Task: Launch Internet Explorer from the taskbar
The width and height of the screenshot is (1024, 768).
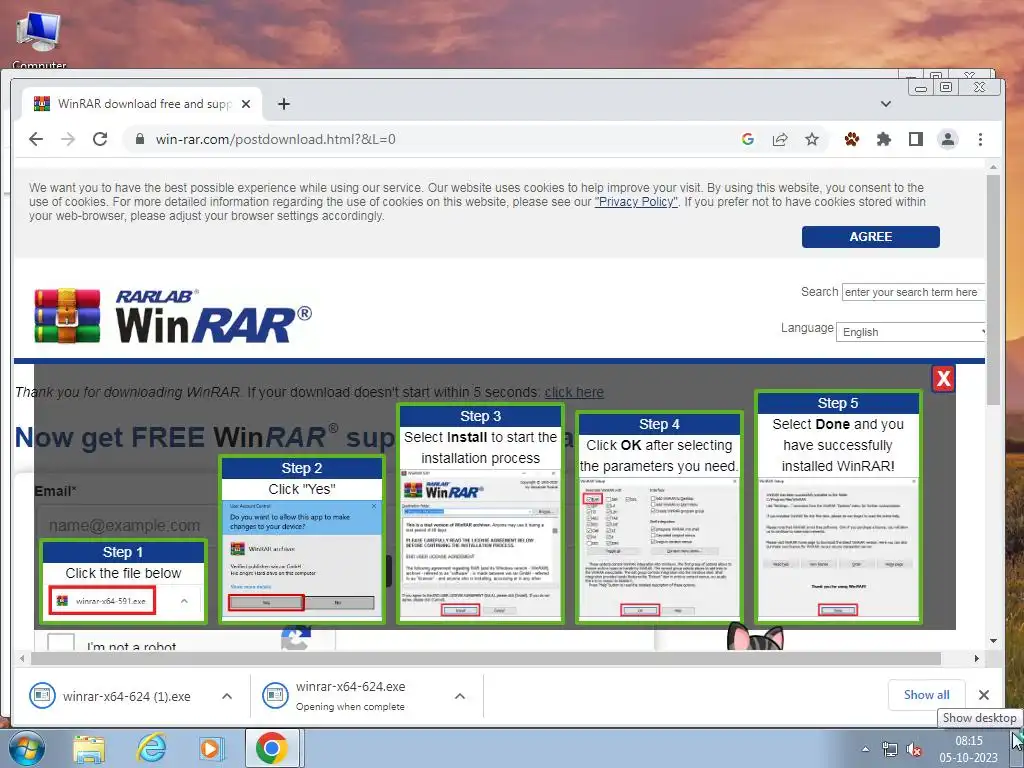Action: click(151, 748)
